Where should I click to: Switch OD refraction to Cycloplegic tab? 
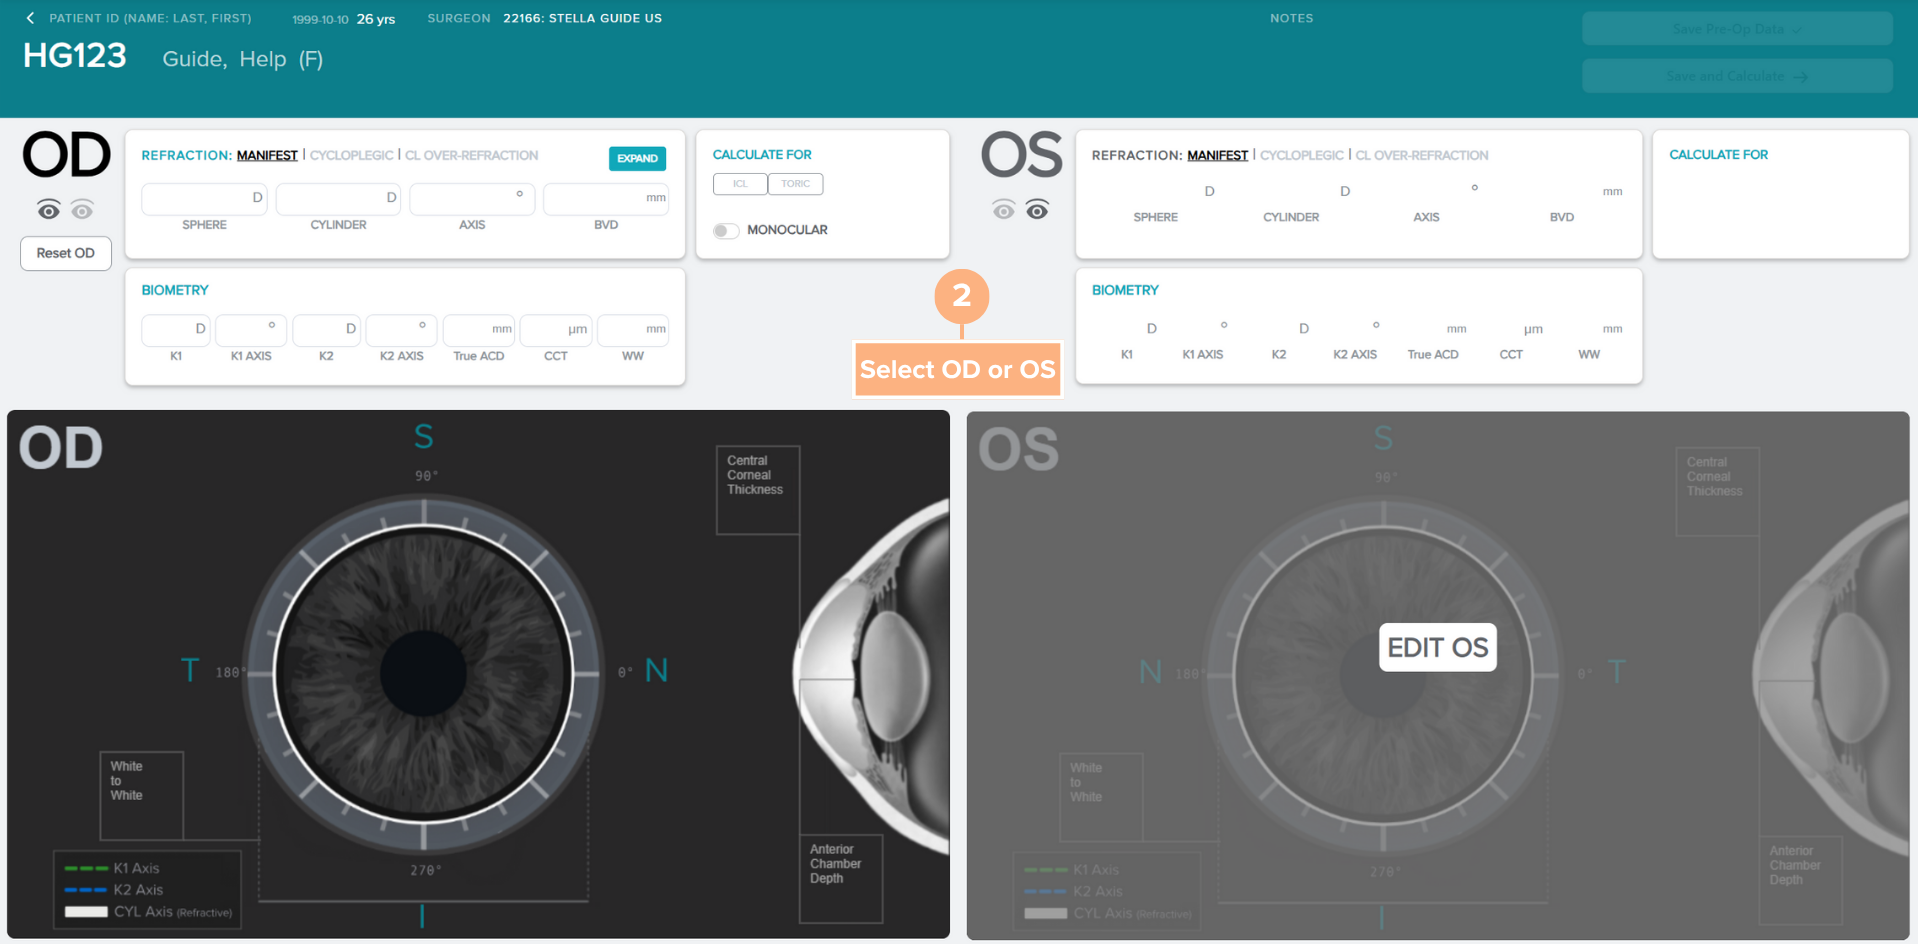tap(351, 155)
